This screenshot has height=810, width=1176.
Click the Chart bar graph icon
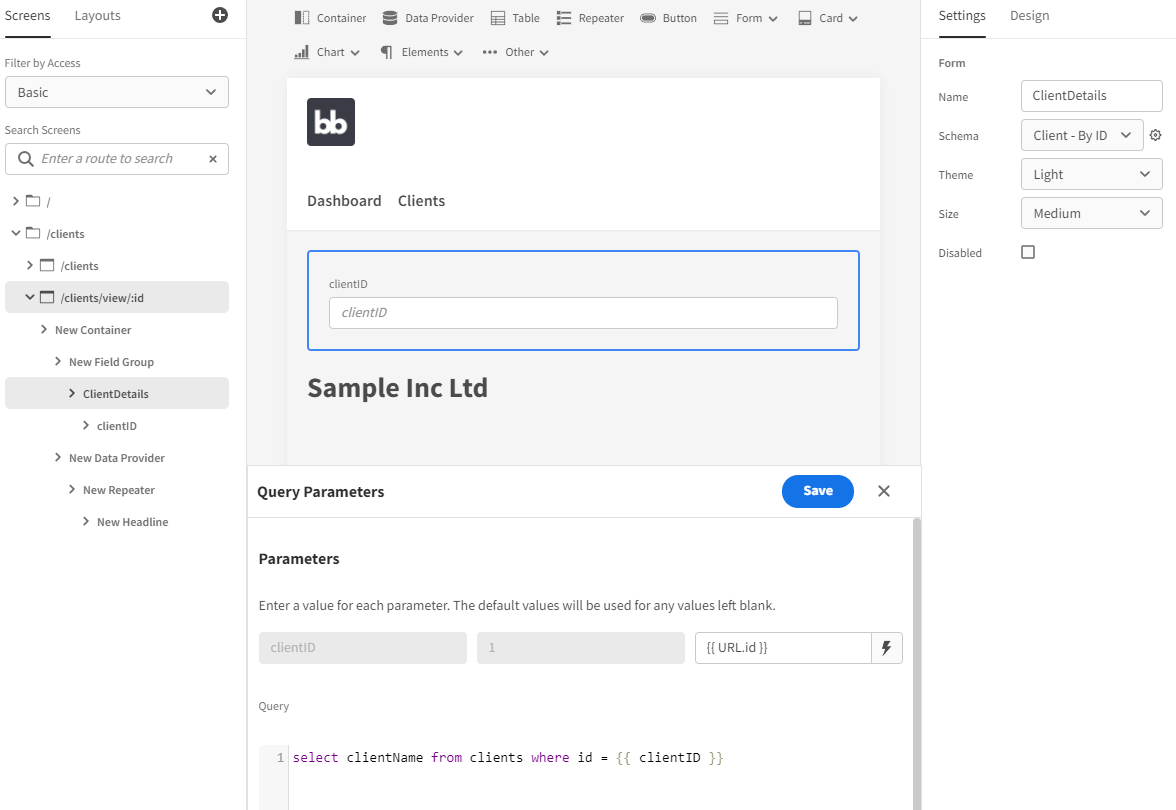302,52
